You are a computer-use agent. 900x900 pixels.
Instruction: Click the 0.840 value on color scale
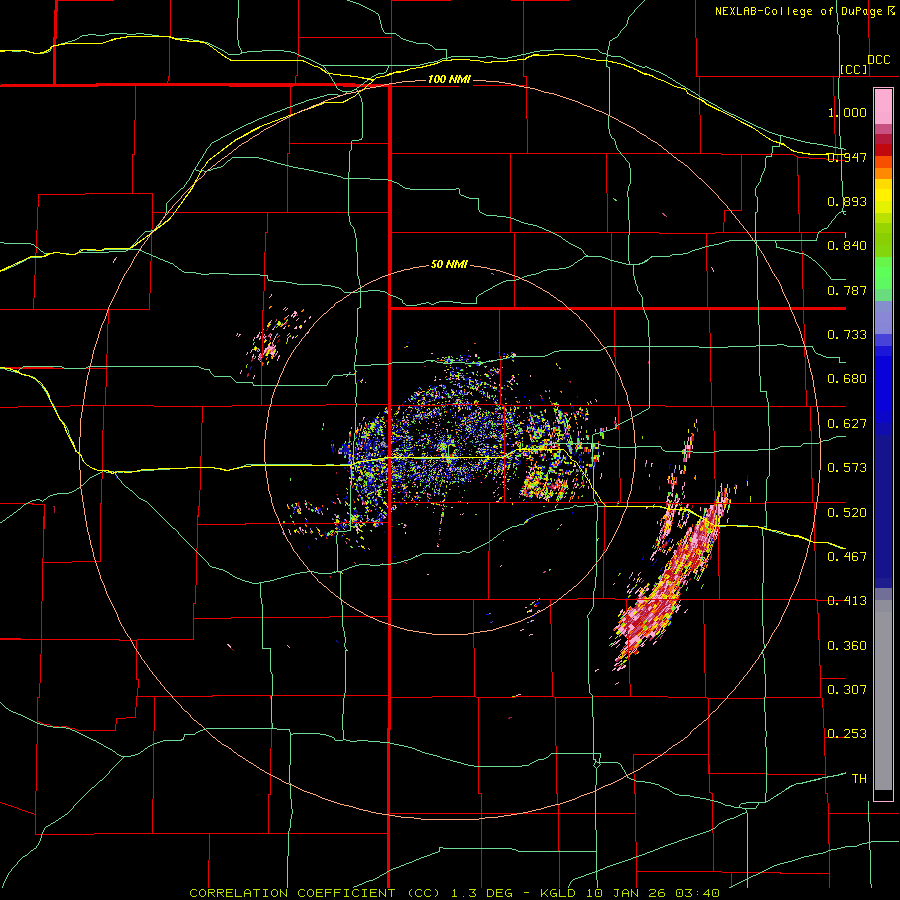[x=847, y=246]
